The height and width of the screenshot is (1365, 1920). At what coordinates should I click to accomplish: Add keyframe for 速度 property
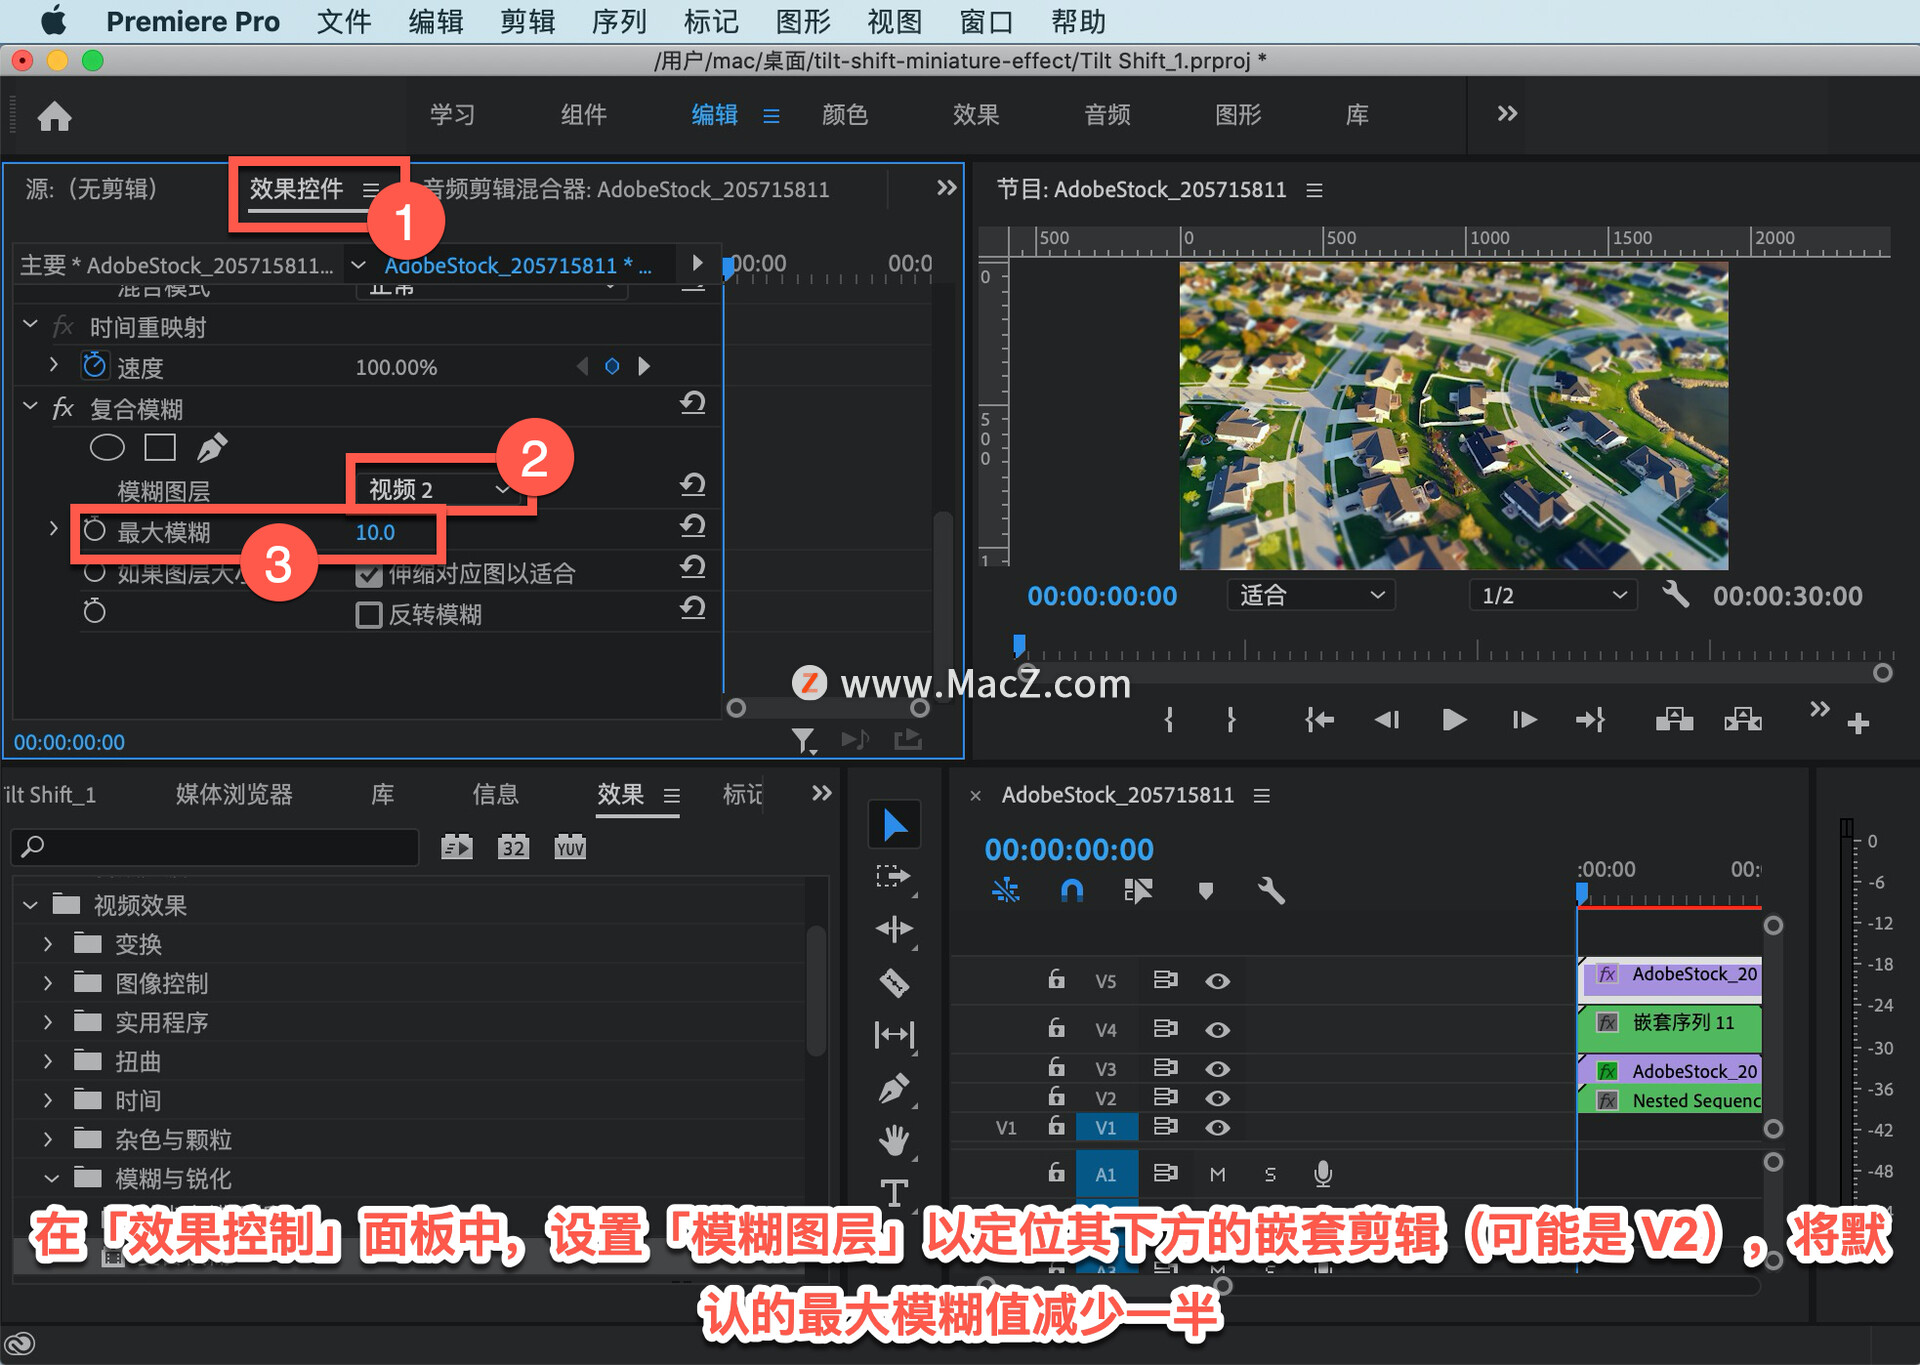click(x=612, y=367)
